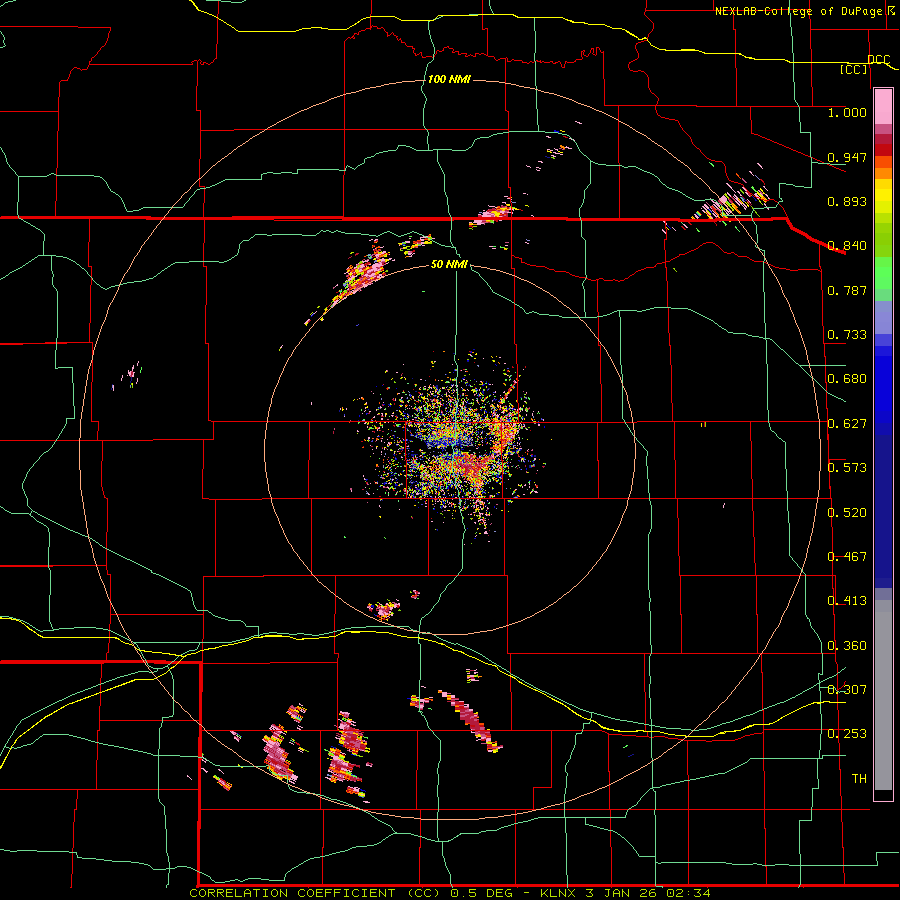Click the 0.627 scale value

847,424
